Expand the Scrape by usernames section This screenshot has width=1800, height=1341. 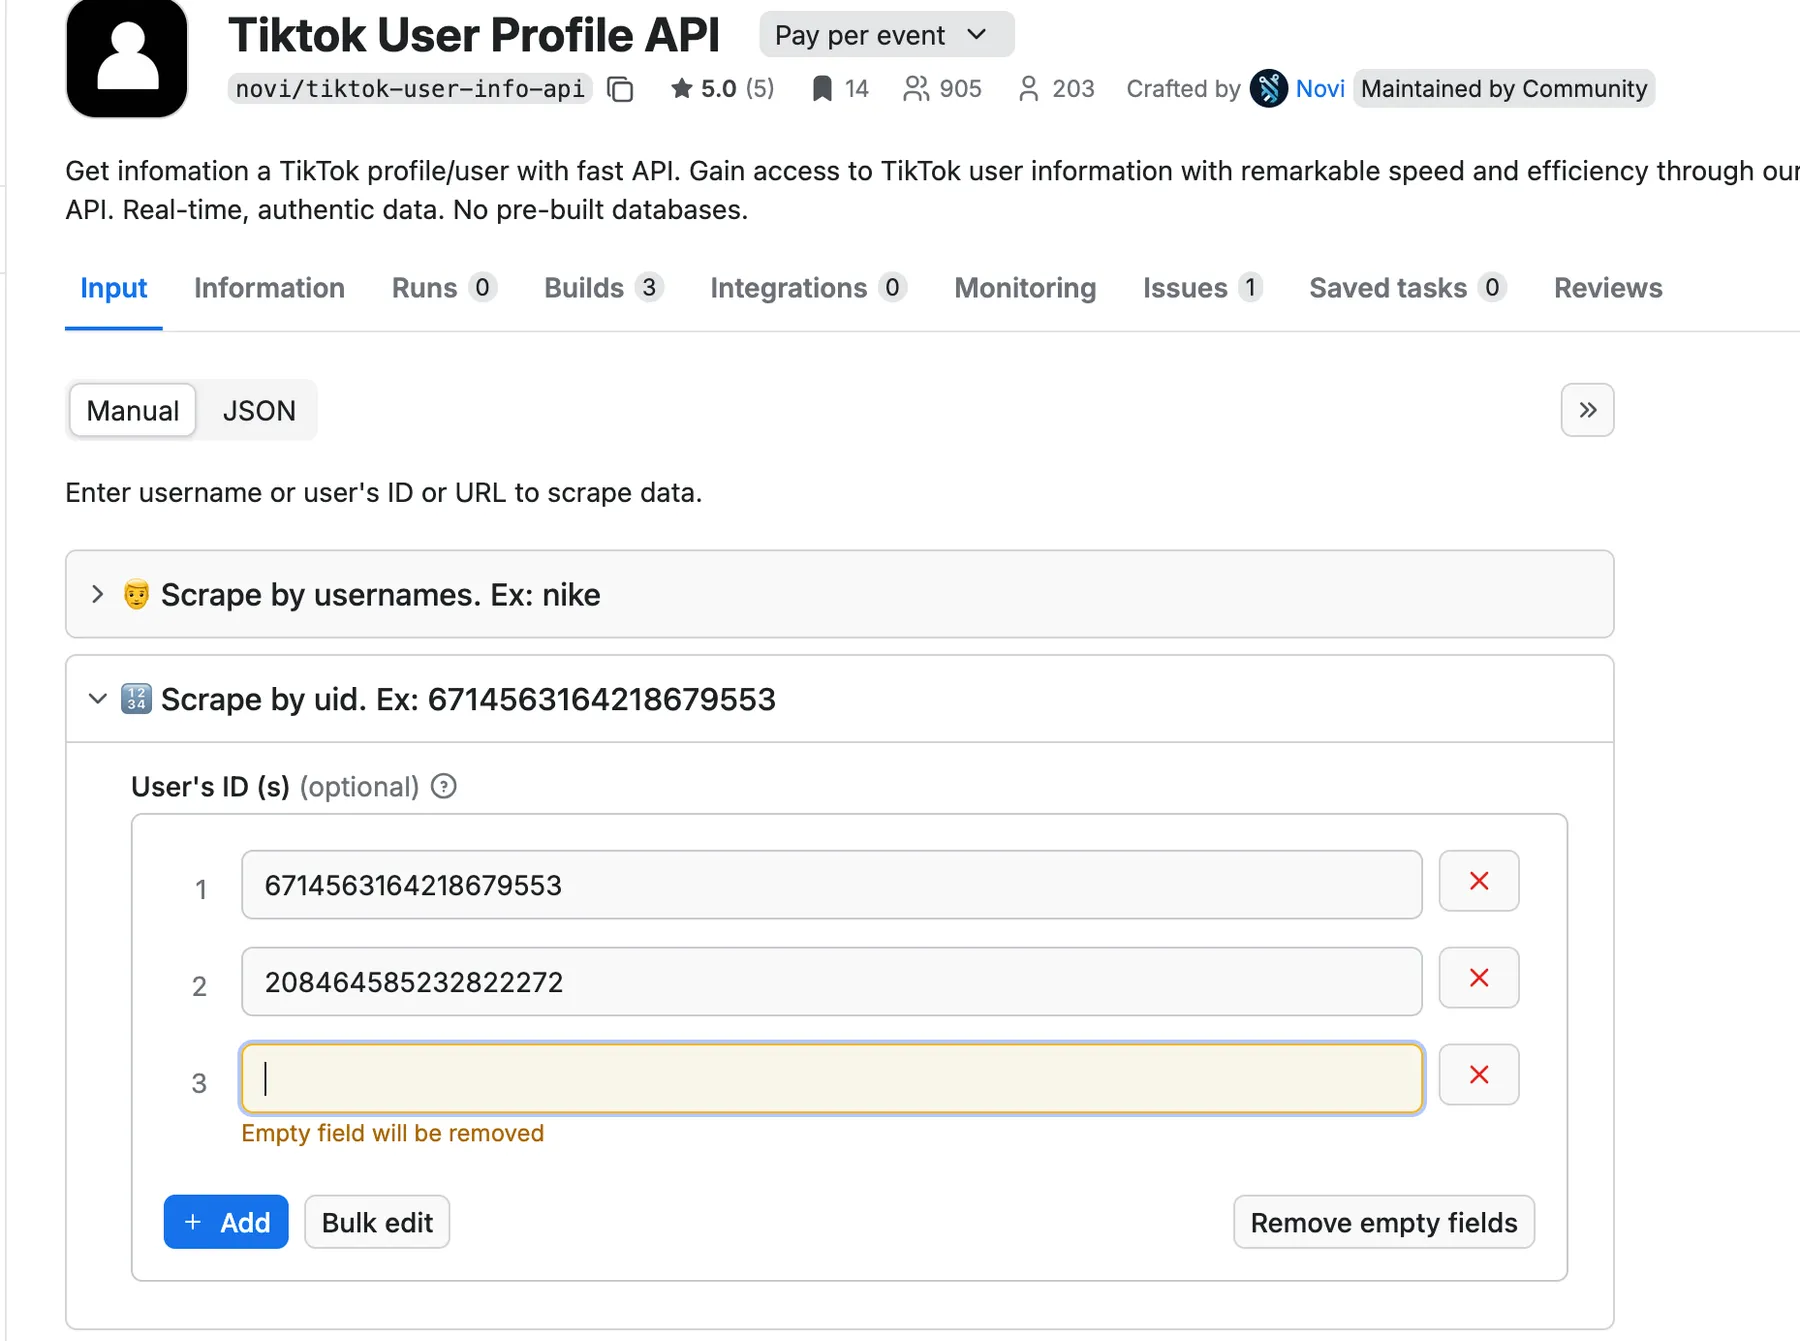click(x=98, y=595)
